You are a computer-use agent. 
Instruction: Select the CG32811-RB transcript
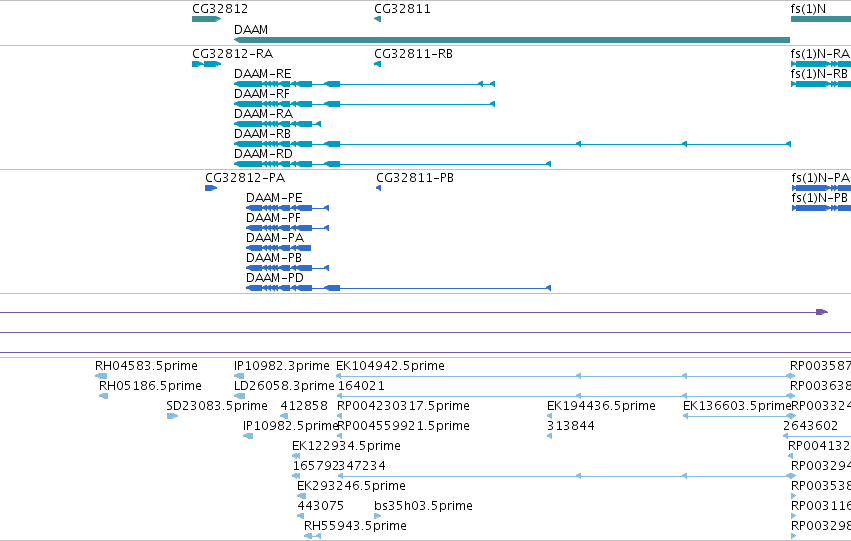click(x=413, y=54)
